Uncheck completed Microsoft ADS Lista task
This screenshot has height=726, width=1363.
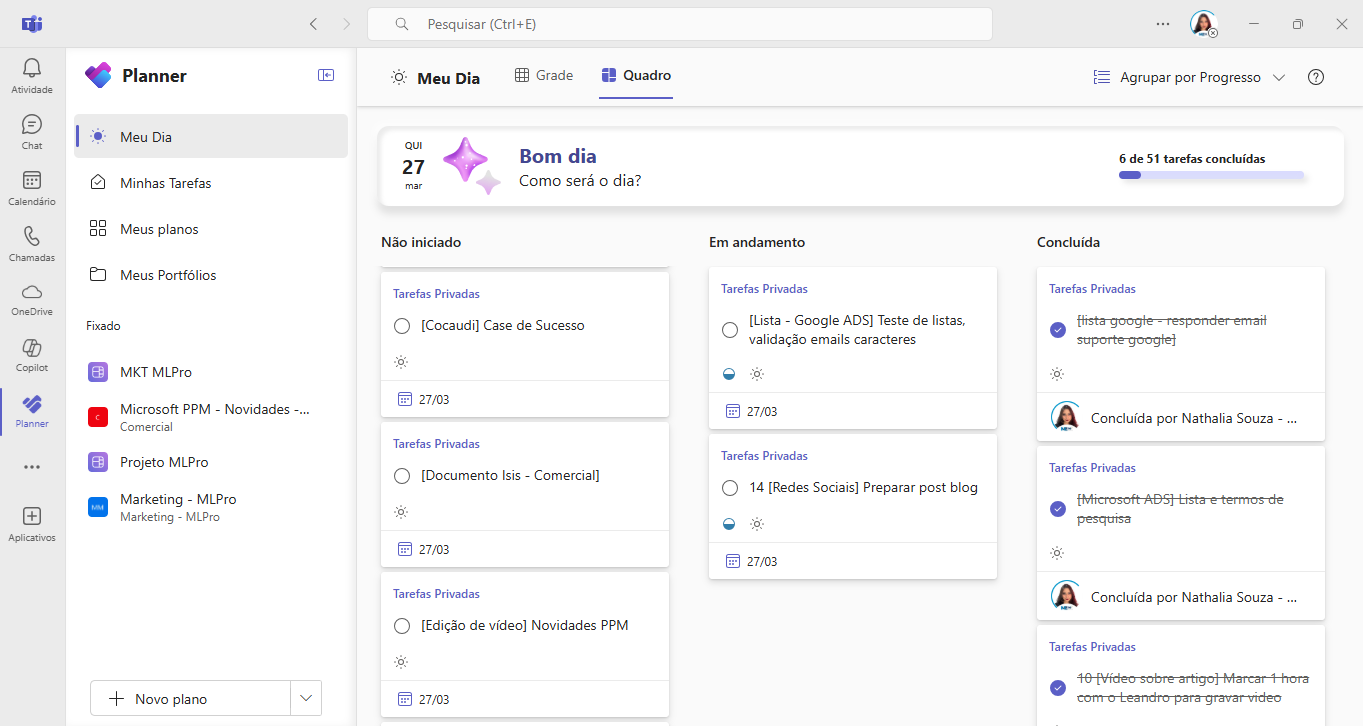[1058, 509]
